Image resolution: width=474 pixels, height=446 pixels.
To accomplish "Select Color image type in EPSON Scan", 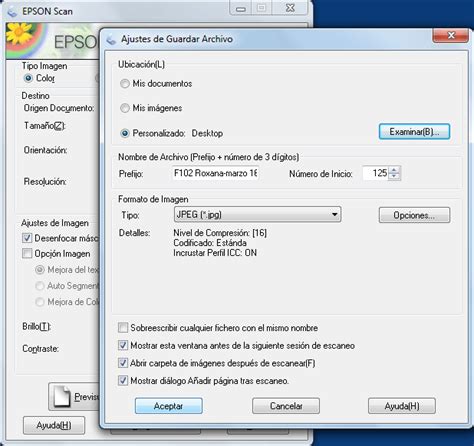I will coord(28,78).
